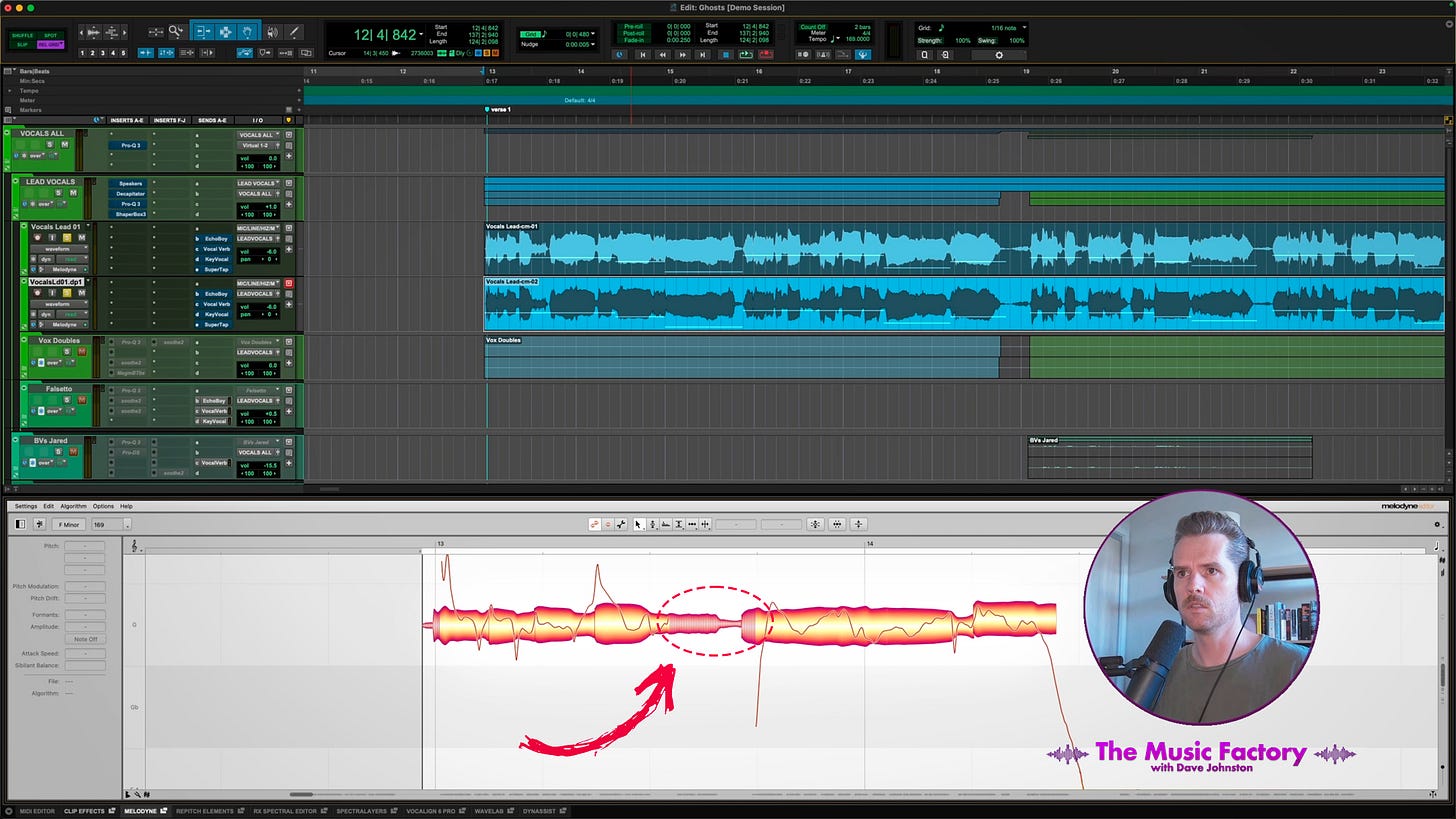
Task: Select the Zoomer tool in Pro Tools toolbar
Action: pos(176,32)
